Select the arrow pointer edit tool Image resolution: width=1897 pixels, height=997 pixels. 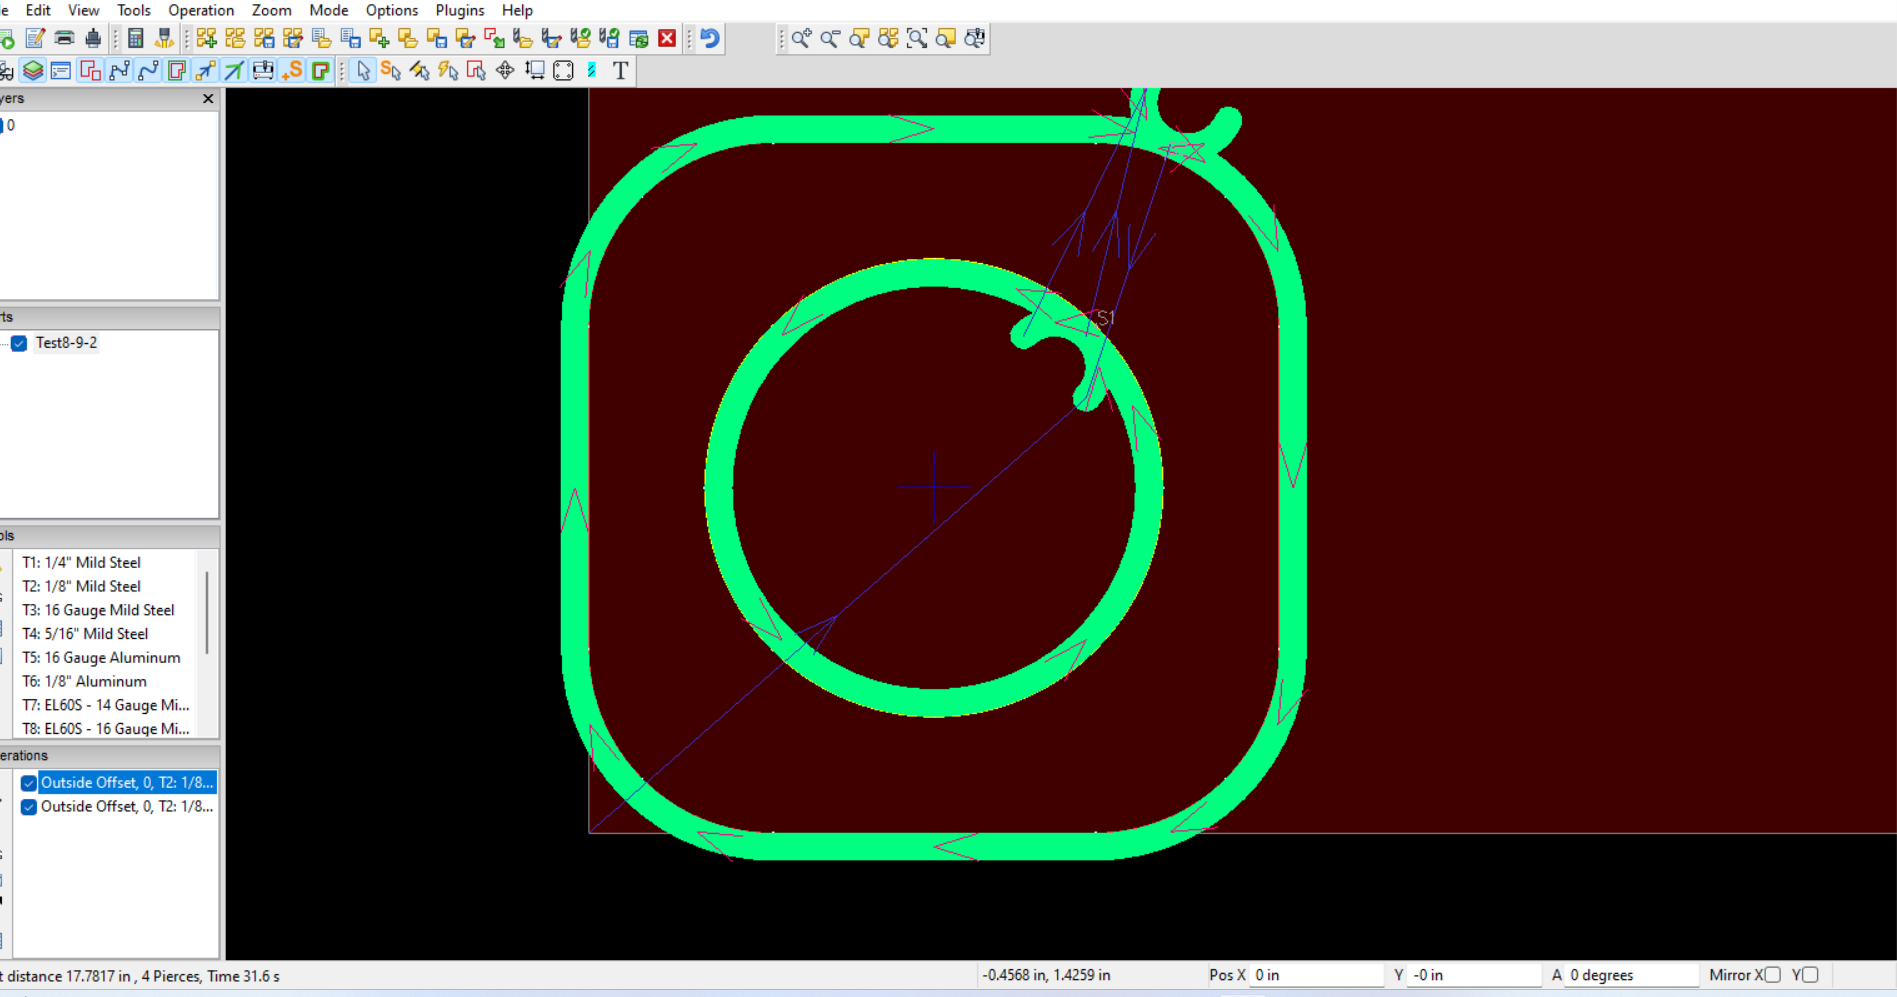[363, 71]
